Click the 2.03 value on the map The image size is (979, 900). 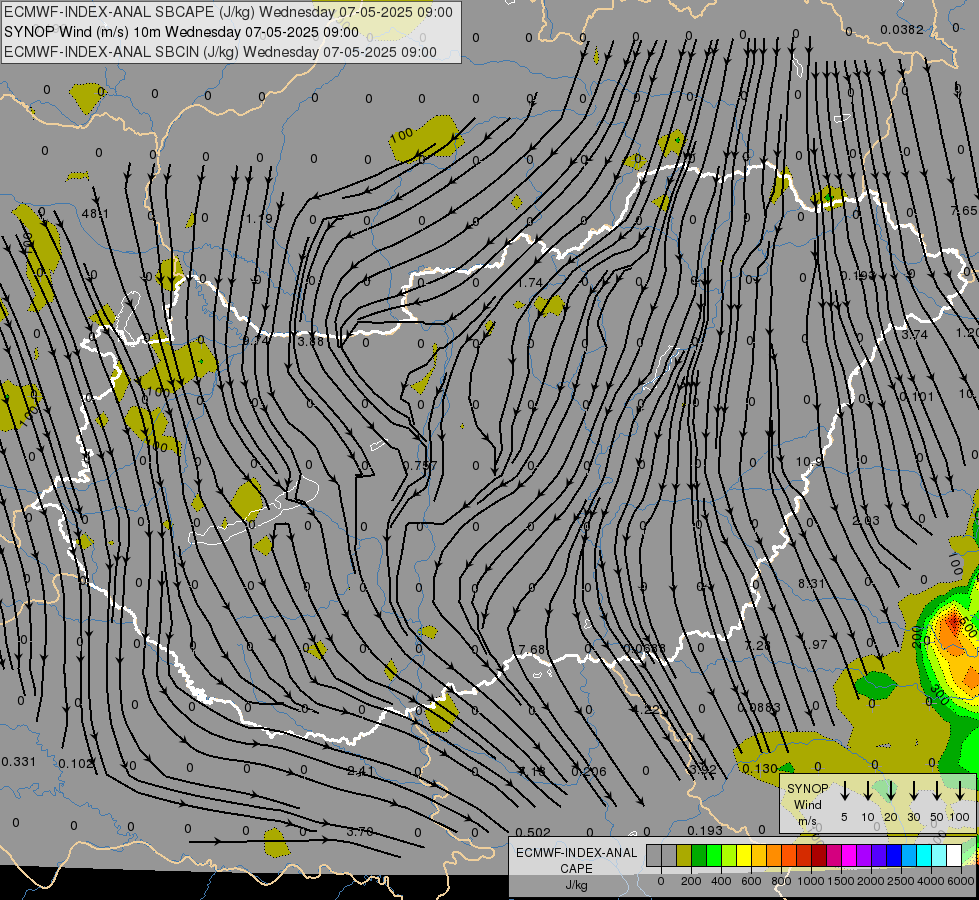[866, 521]
